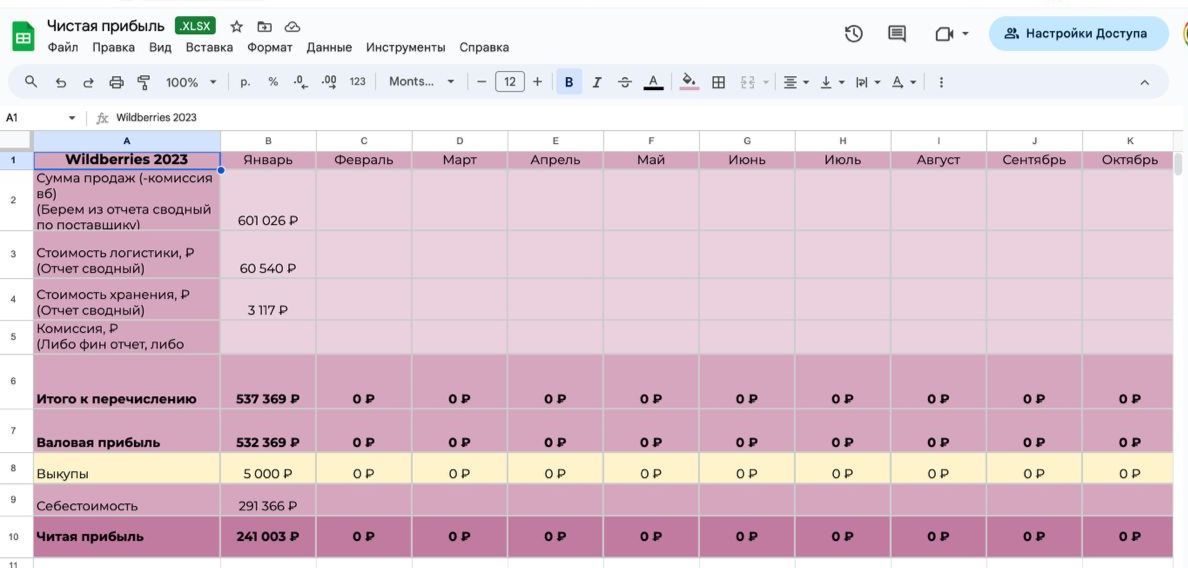Image resolution: width=1188 pixels, height=568 pixels.
Task: Open the merge cells dropdown arrow
Action: (766, 82)
